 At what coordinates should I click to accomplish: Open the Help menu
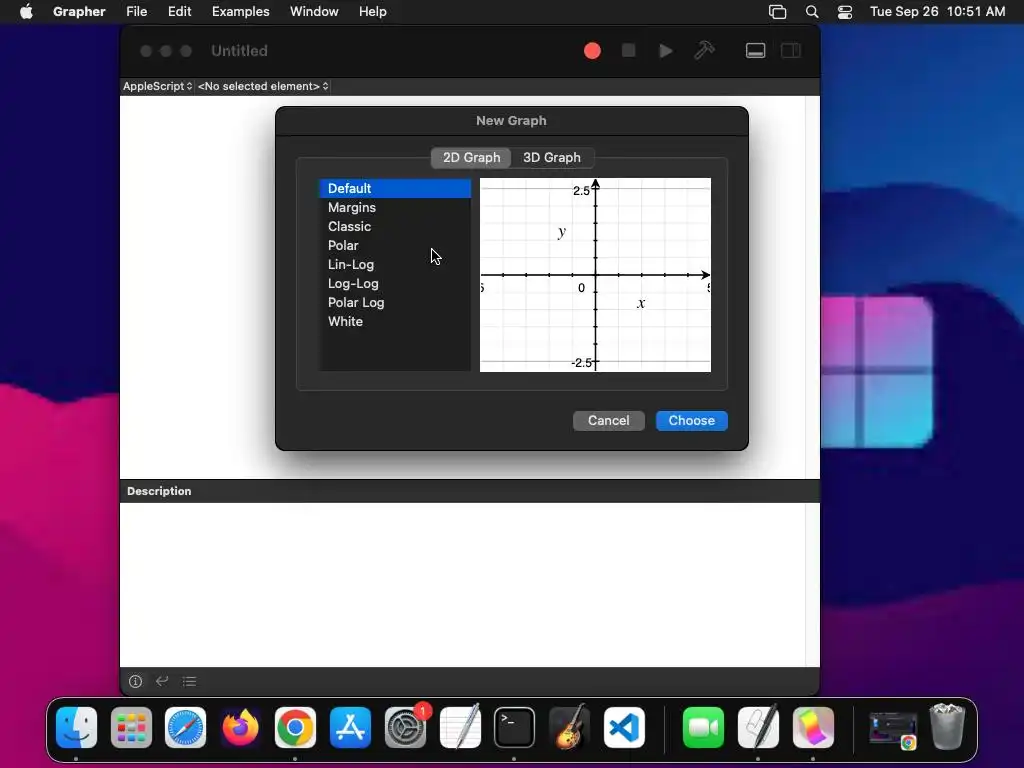click(x=373, y=12)
